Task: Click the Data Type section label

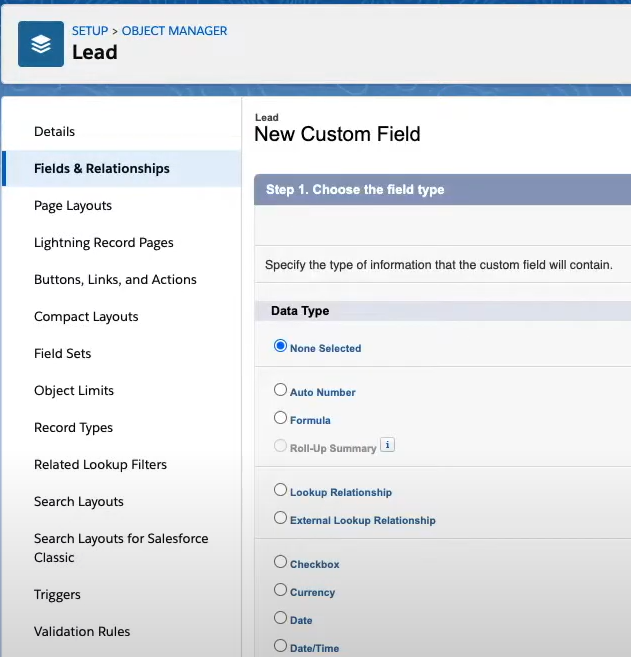Action: click(300, 311)
